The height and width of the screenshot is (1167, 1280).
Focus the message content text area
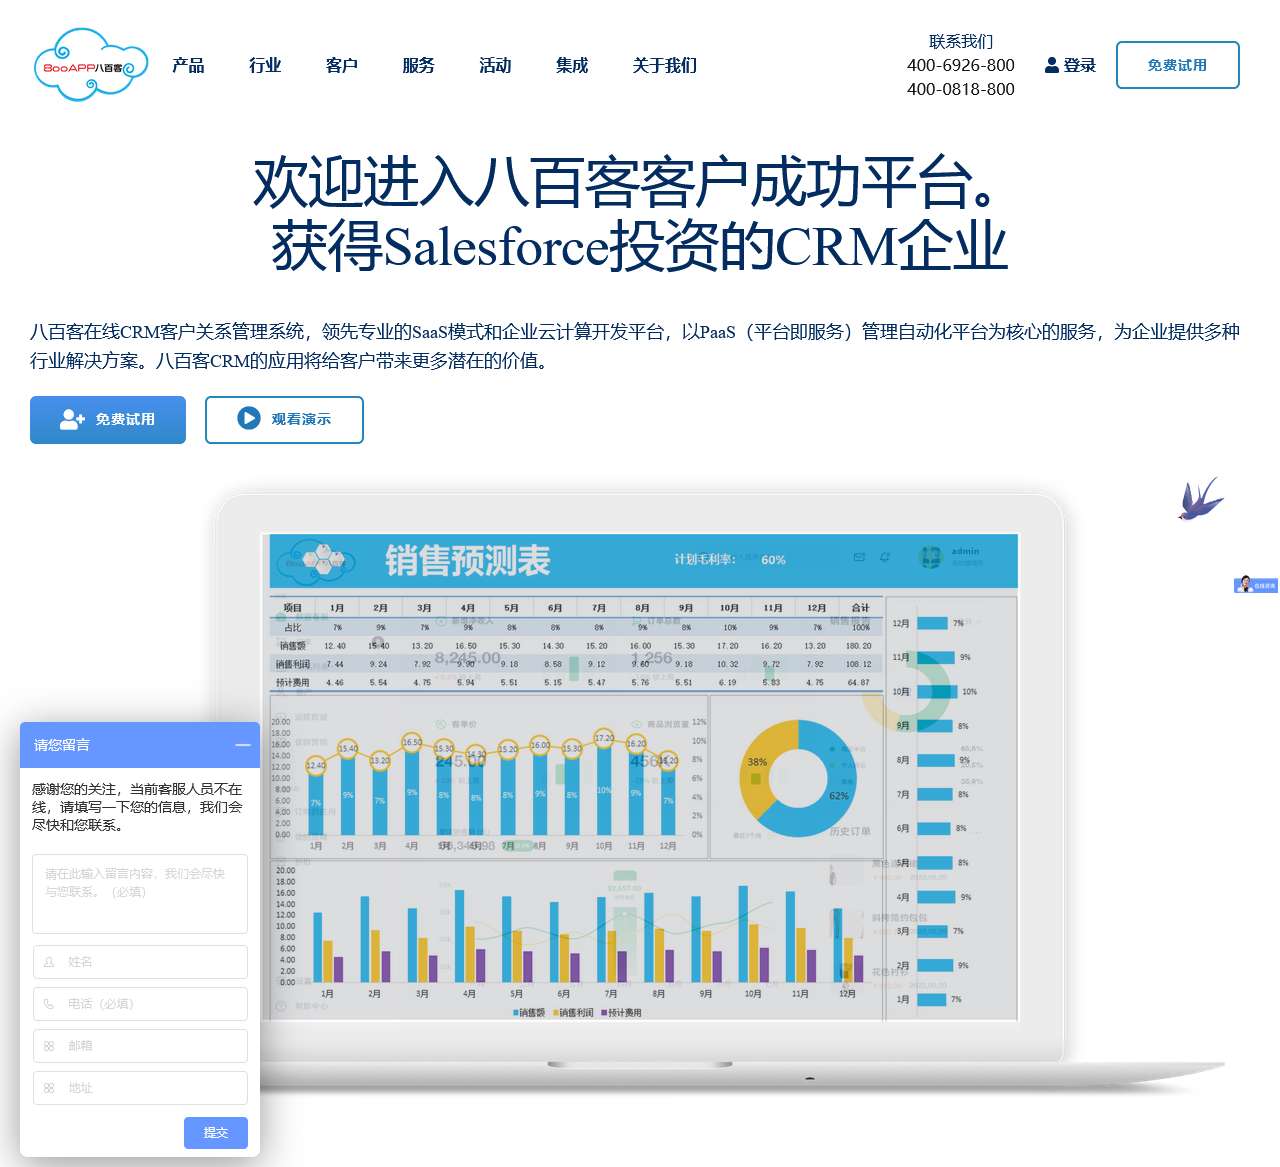(x=140, y=893)
